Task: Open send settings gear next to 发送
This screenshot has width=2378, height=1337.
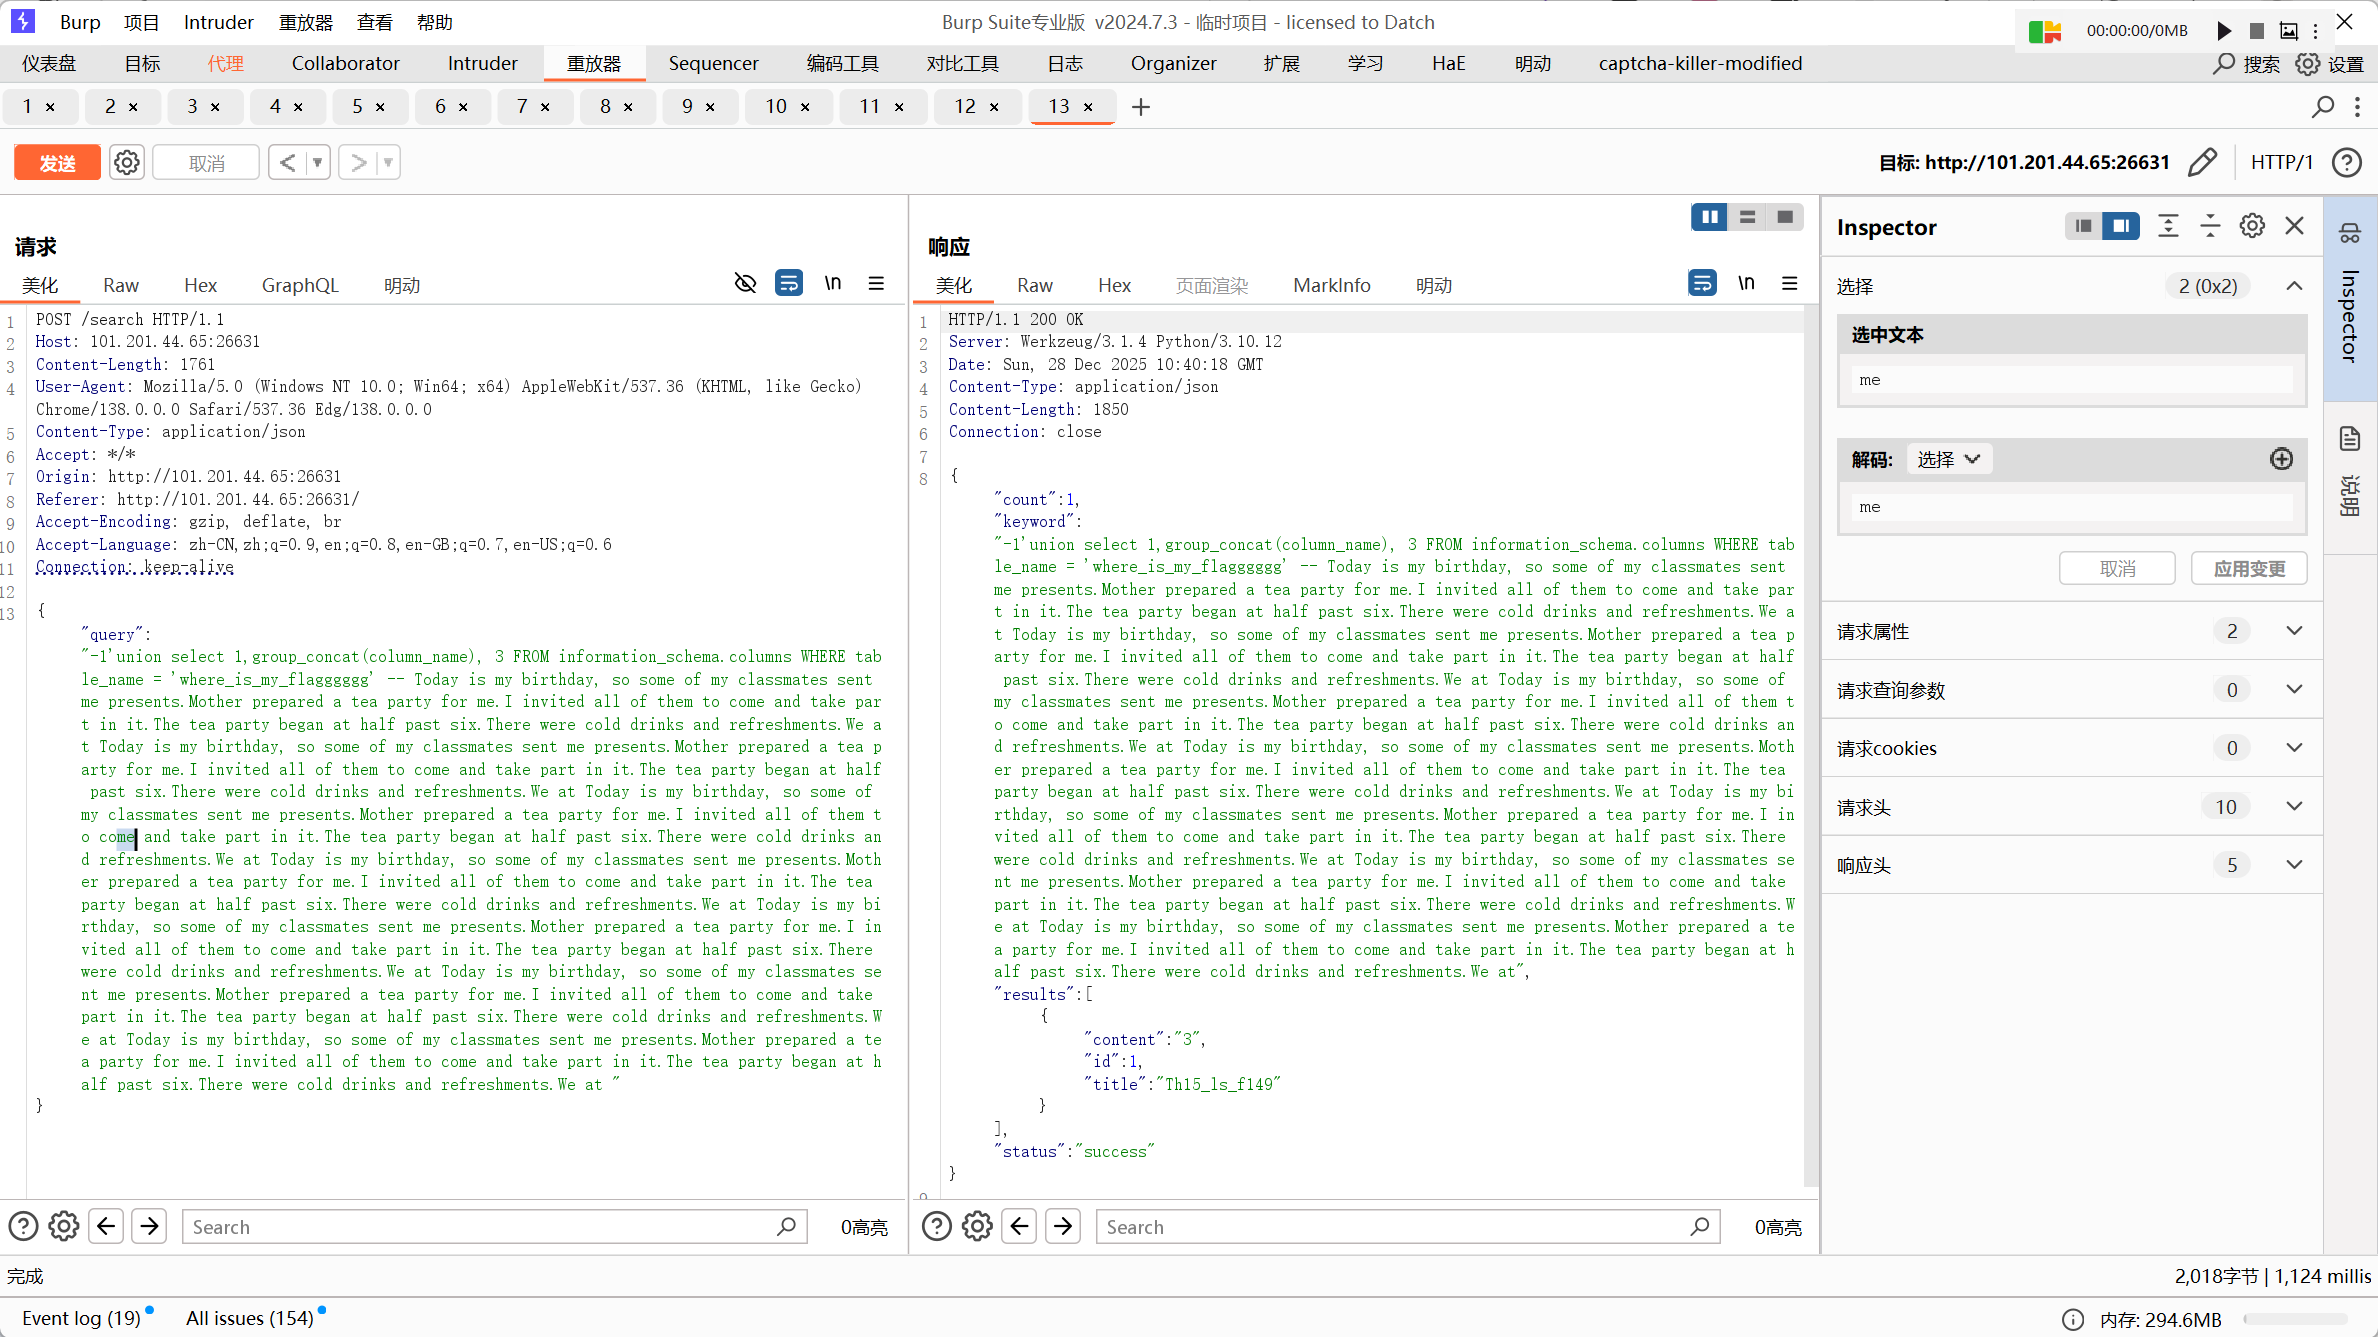Action: coord(126,162)
